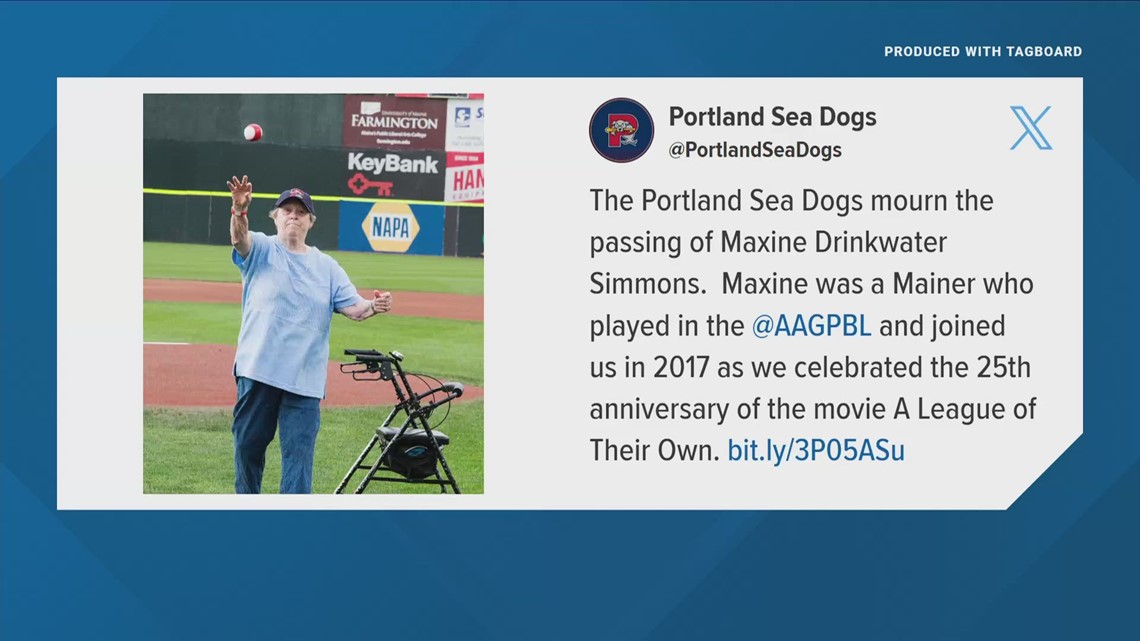This screenshot has height=641, width=1140.
Task: Open the Portland Sea Dogs profile avatar
Action: (621, 130)
